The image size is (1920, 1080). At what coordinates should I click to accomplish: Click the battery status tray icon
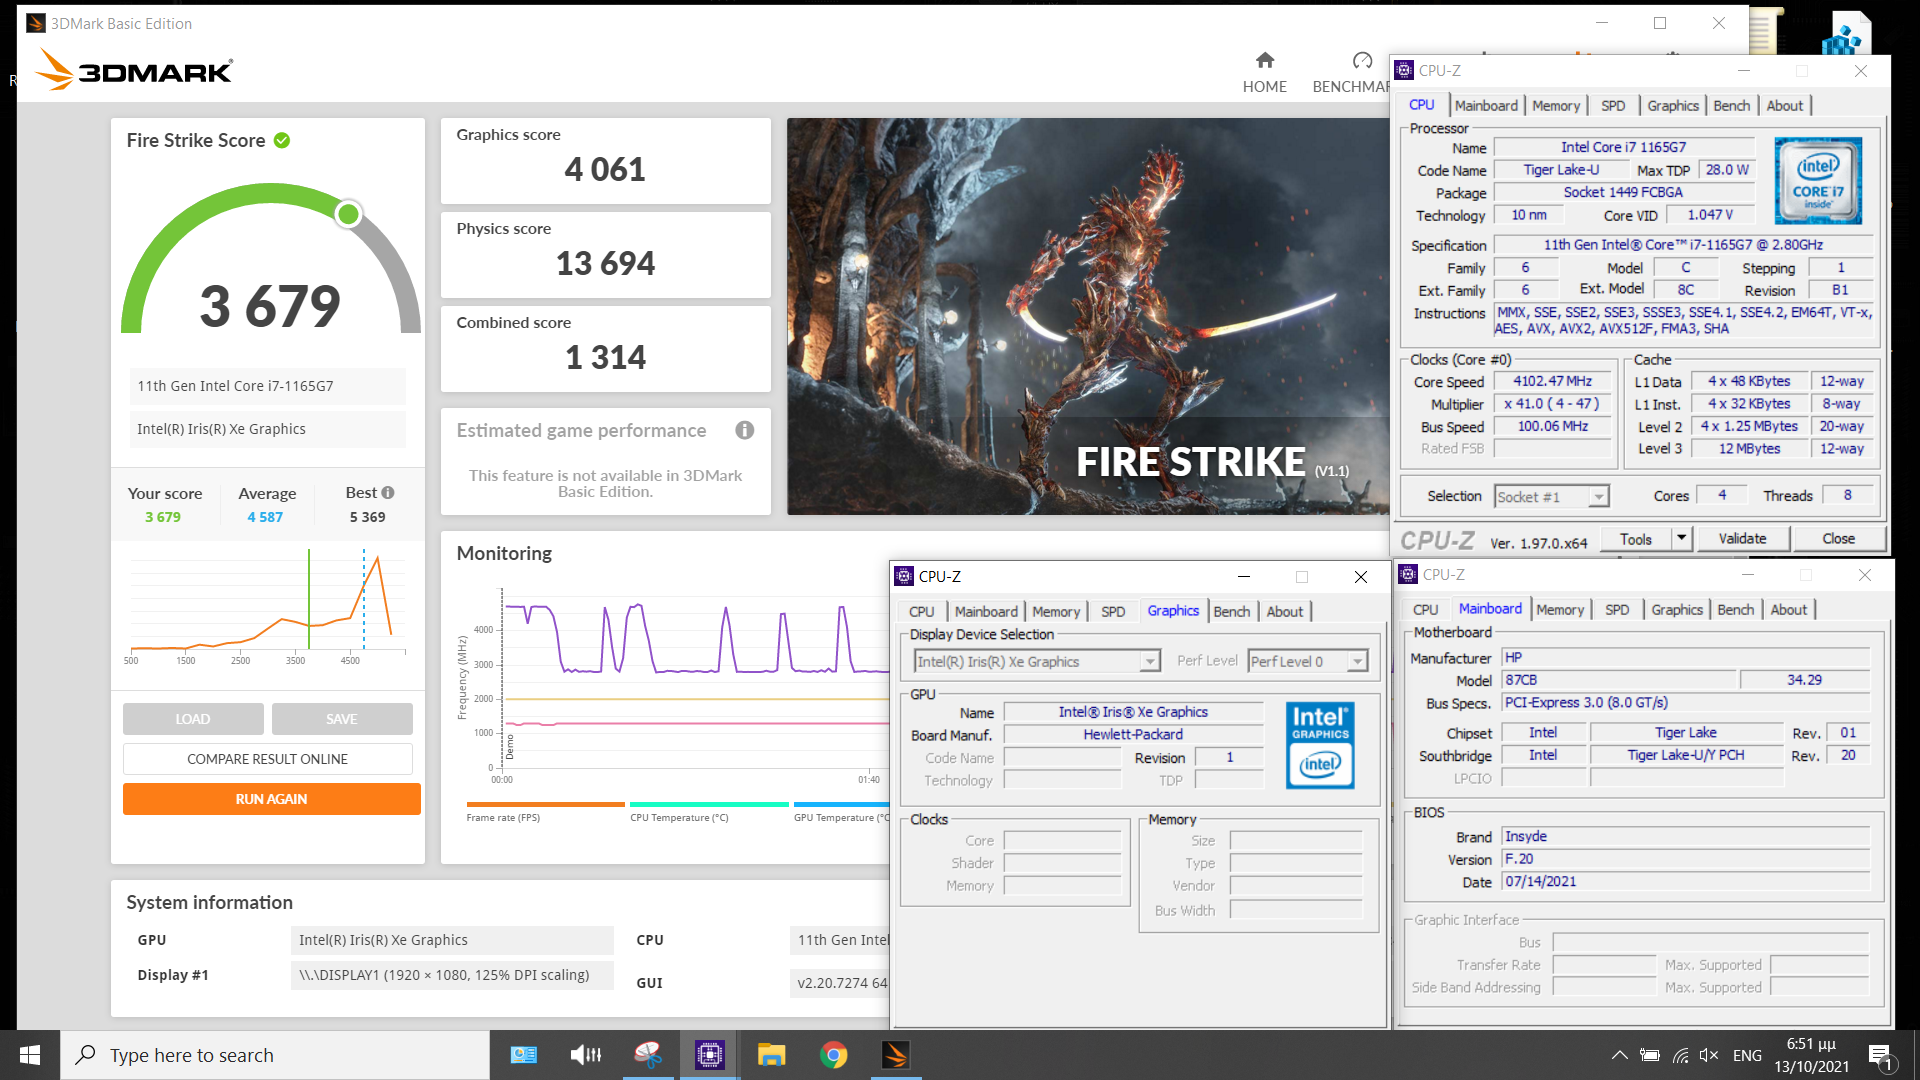point(1650,1055)
